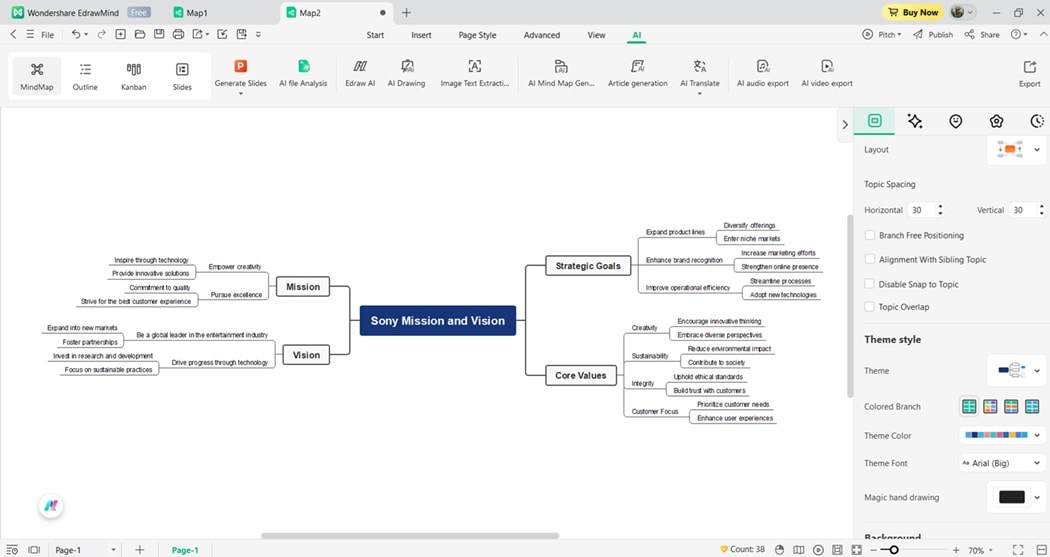The width and height of the screenshot is (1050, 557).
Task: Select AI audio export
Action: (763, 74)
